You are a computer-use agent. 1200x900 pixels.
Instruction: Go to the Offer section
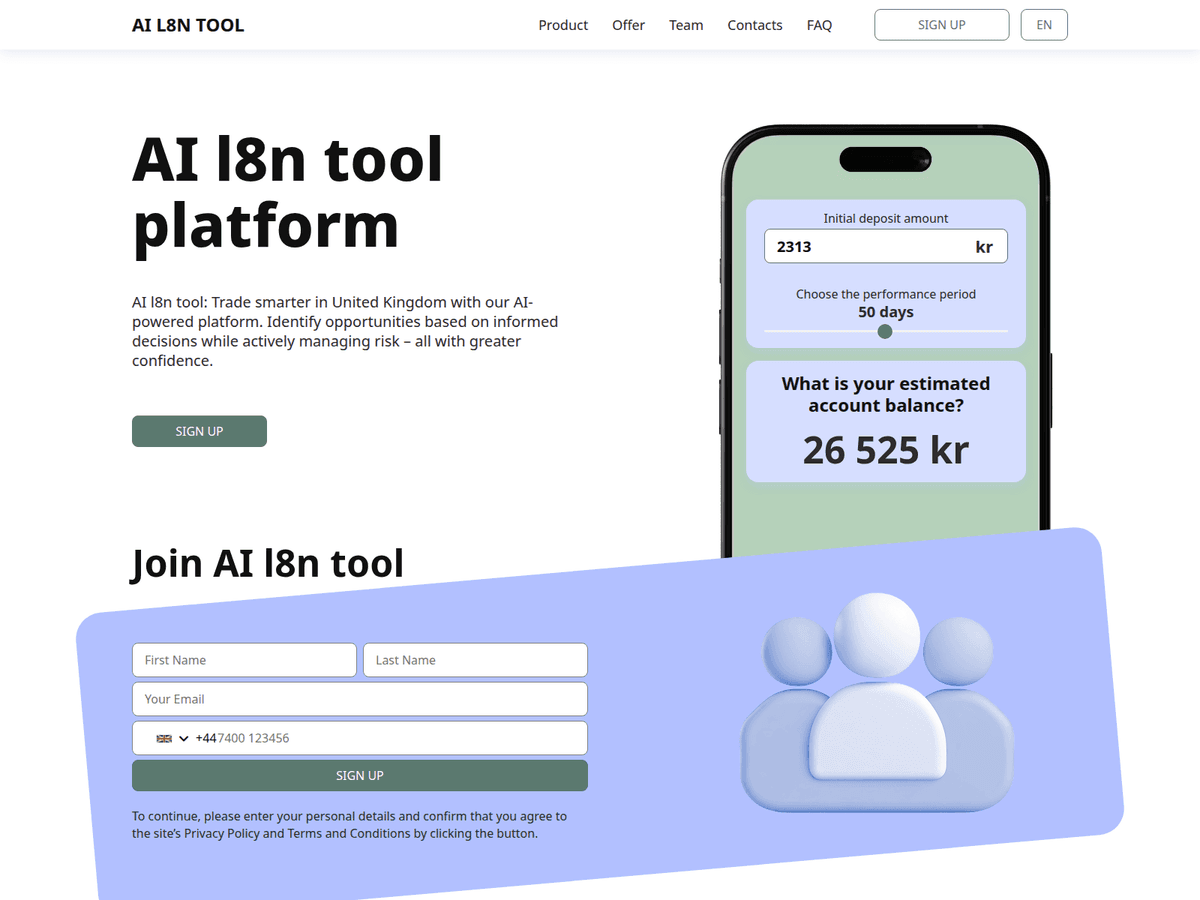pos(628,25)
